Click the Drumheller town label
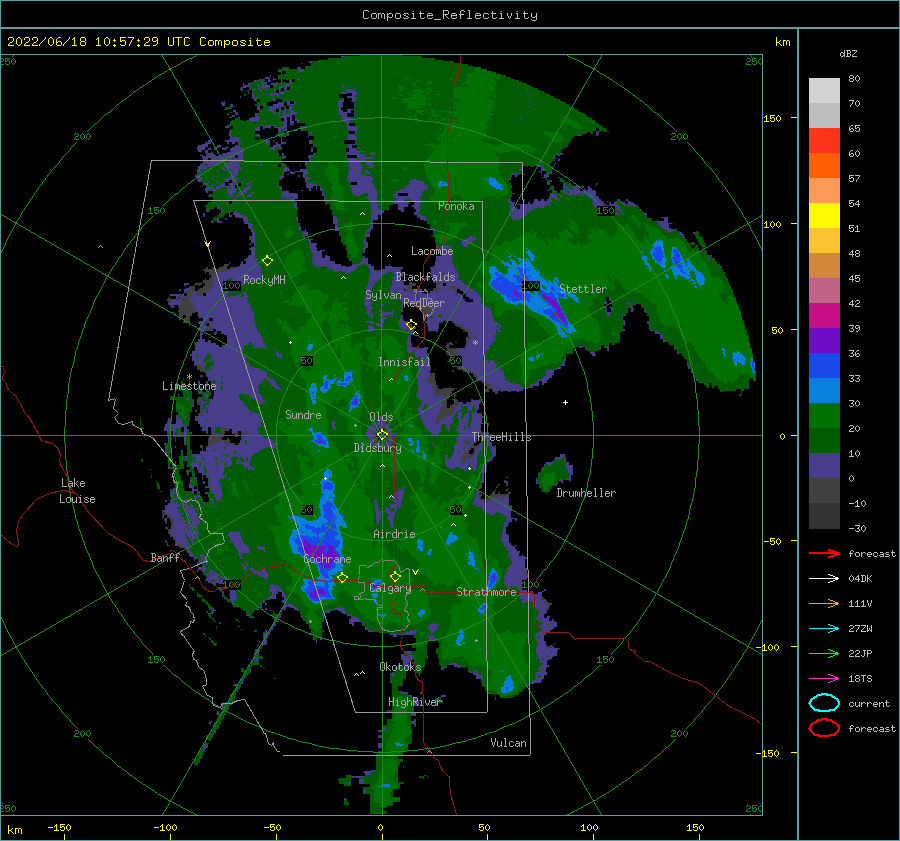Viewport: 900px width, 841px height. [x=586, y=493]
